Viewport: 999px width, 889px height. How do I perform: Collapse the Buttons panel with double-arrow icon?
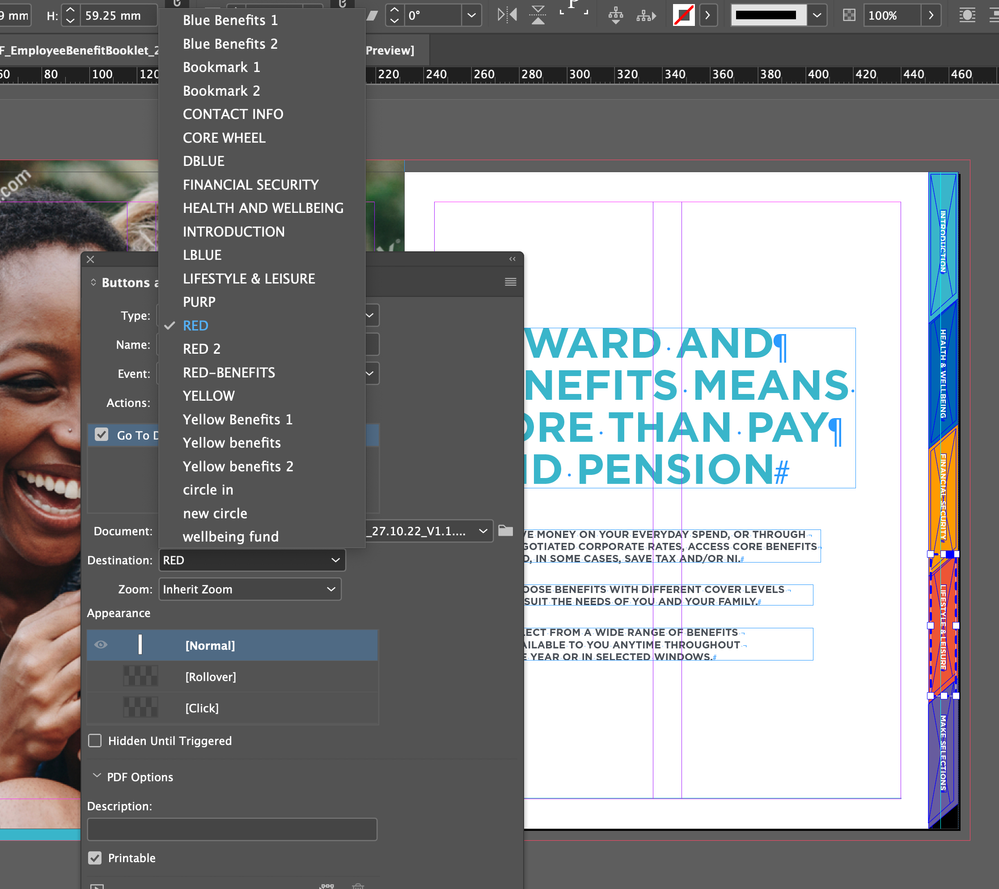[x=513, y=259]
